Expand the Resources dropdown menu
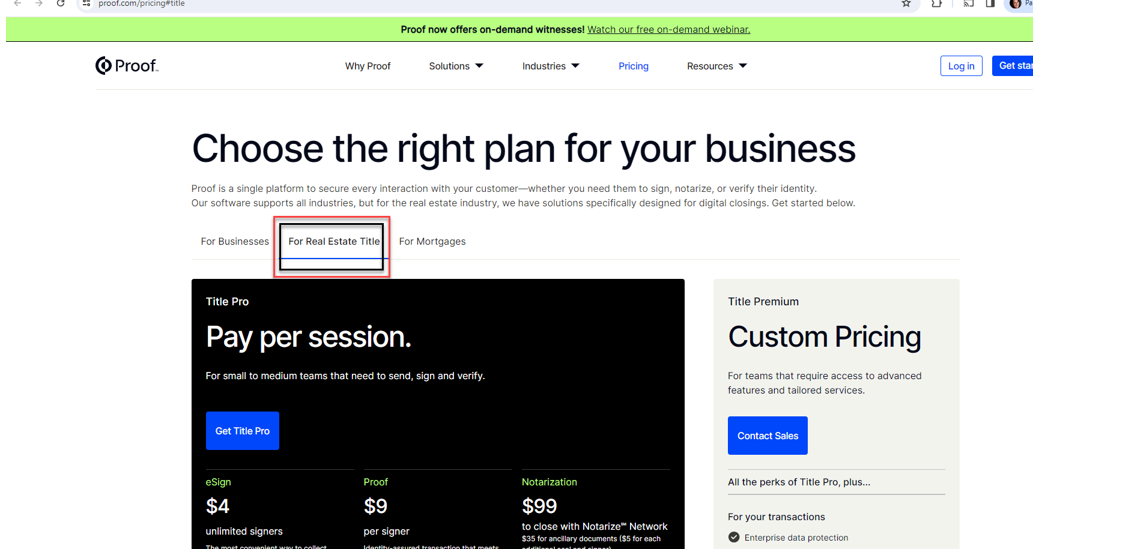The height and width of the screenshot is (559, 1138). (x=717, y=66)
